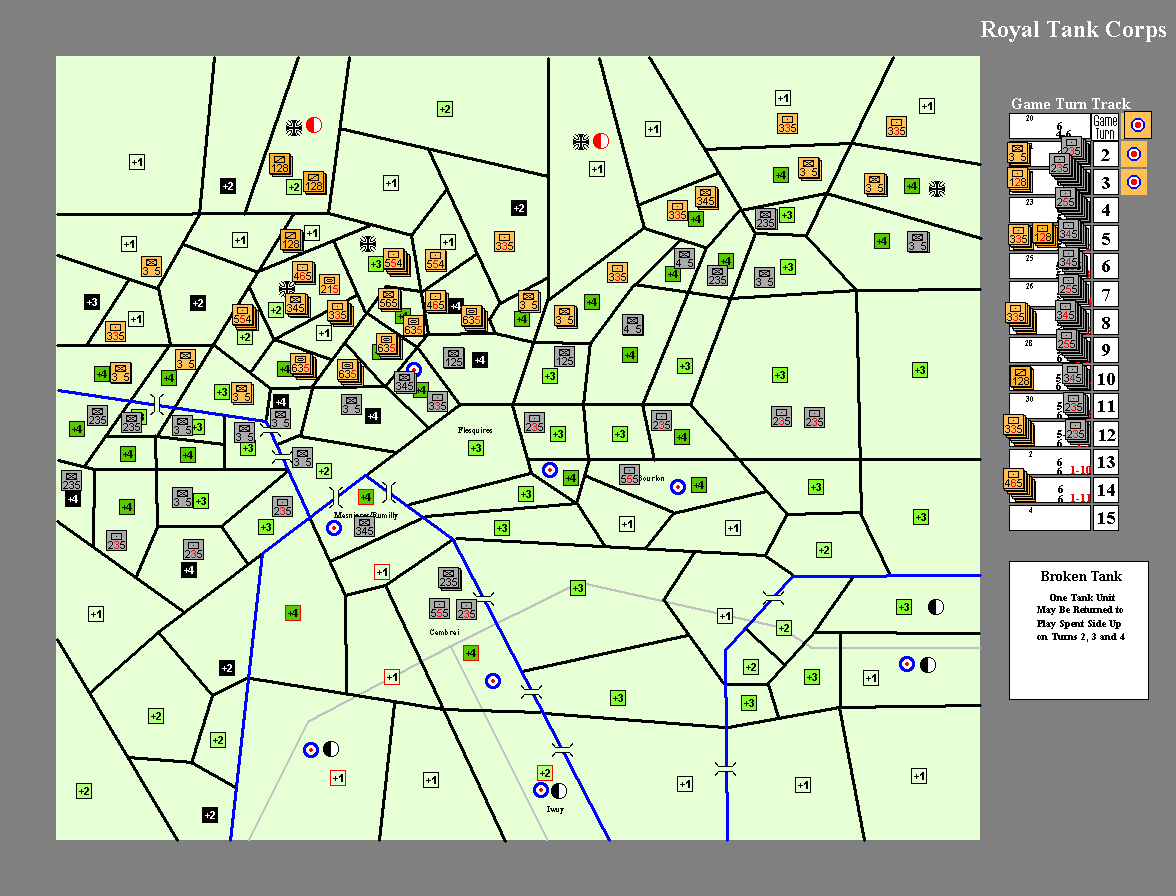Screen dimensions: 1176x896
Task: Select gray 125 counter beside black +4
Action: pyautogui.click(x=454, y=358)
